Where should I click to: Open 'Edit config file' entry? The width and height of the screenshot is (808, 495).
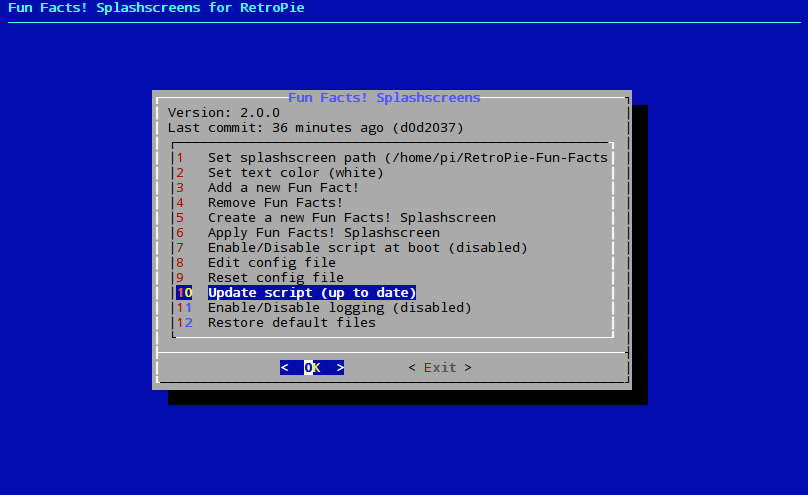pyautogui.click(x=256, y=262)
